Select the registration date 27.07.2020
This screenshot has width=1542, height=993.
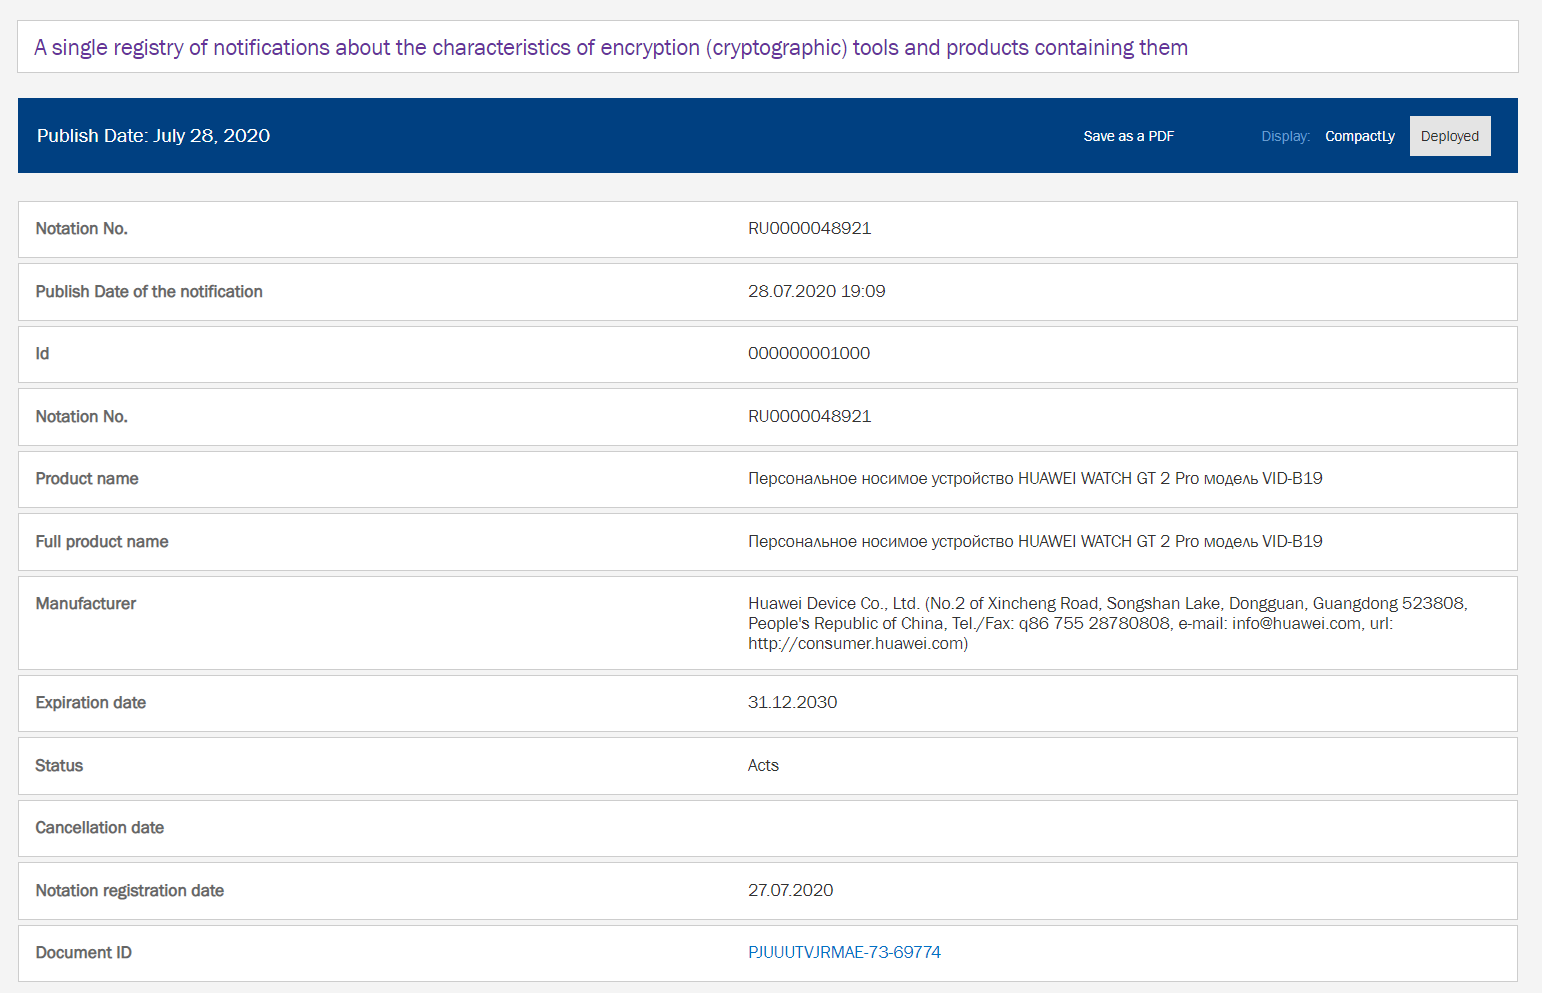791,890
